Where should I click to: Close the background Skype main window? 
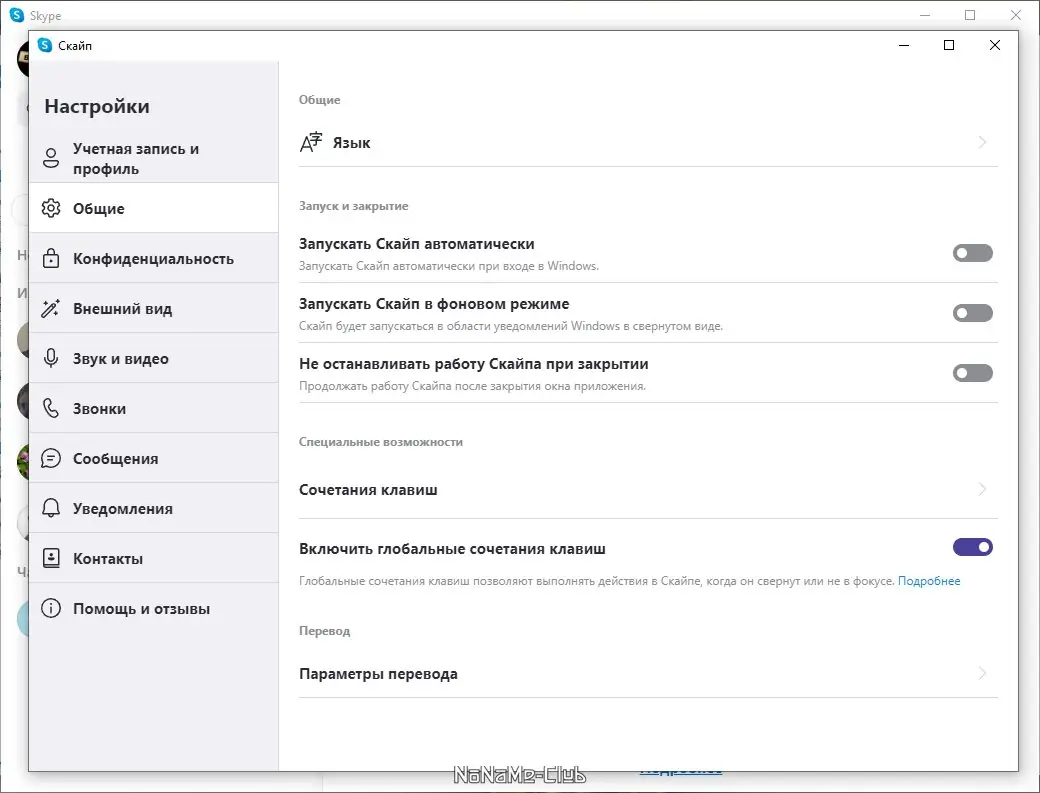[1015, 15]
